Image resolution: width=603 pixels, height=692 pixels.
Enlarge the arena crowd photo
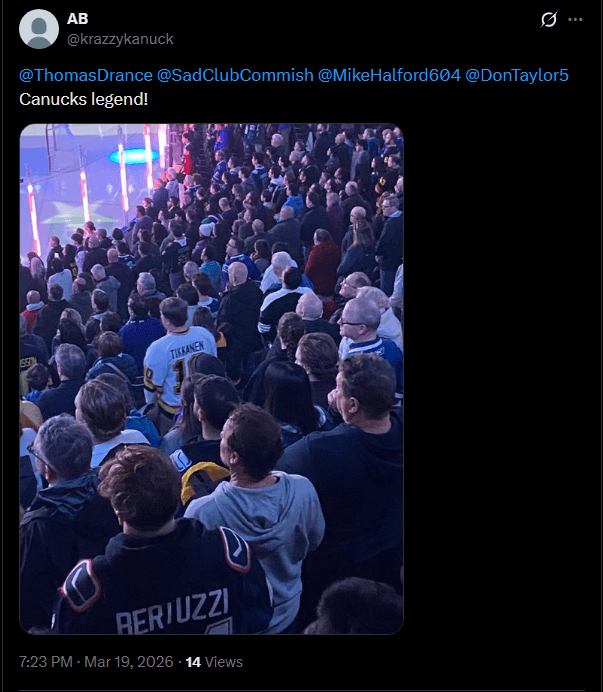pyautogui.click(x=211, y=379)
